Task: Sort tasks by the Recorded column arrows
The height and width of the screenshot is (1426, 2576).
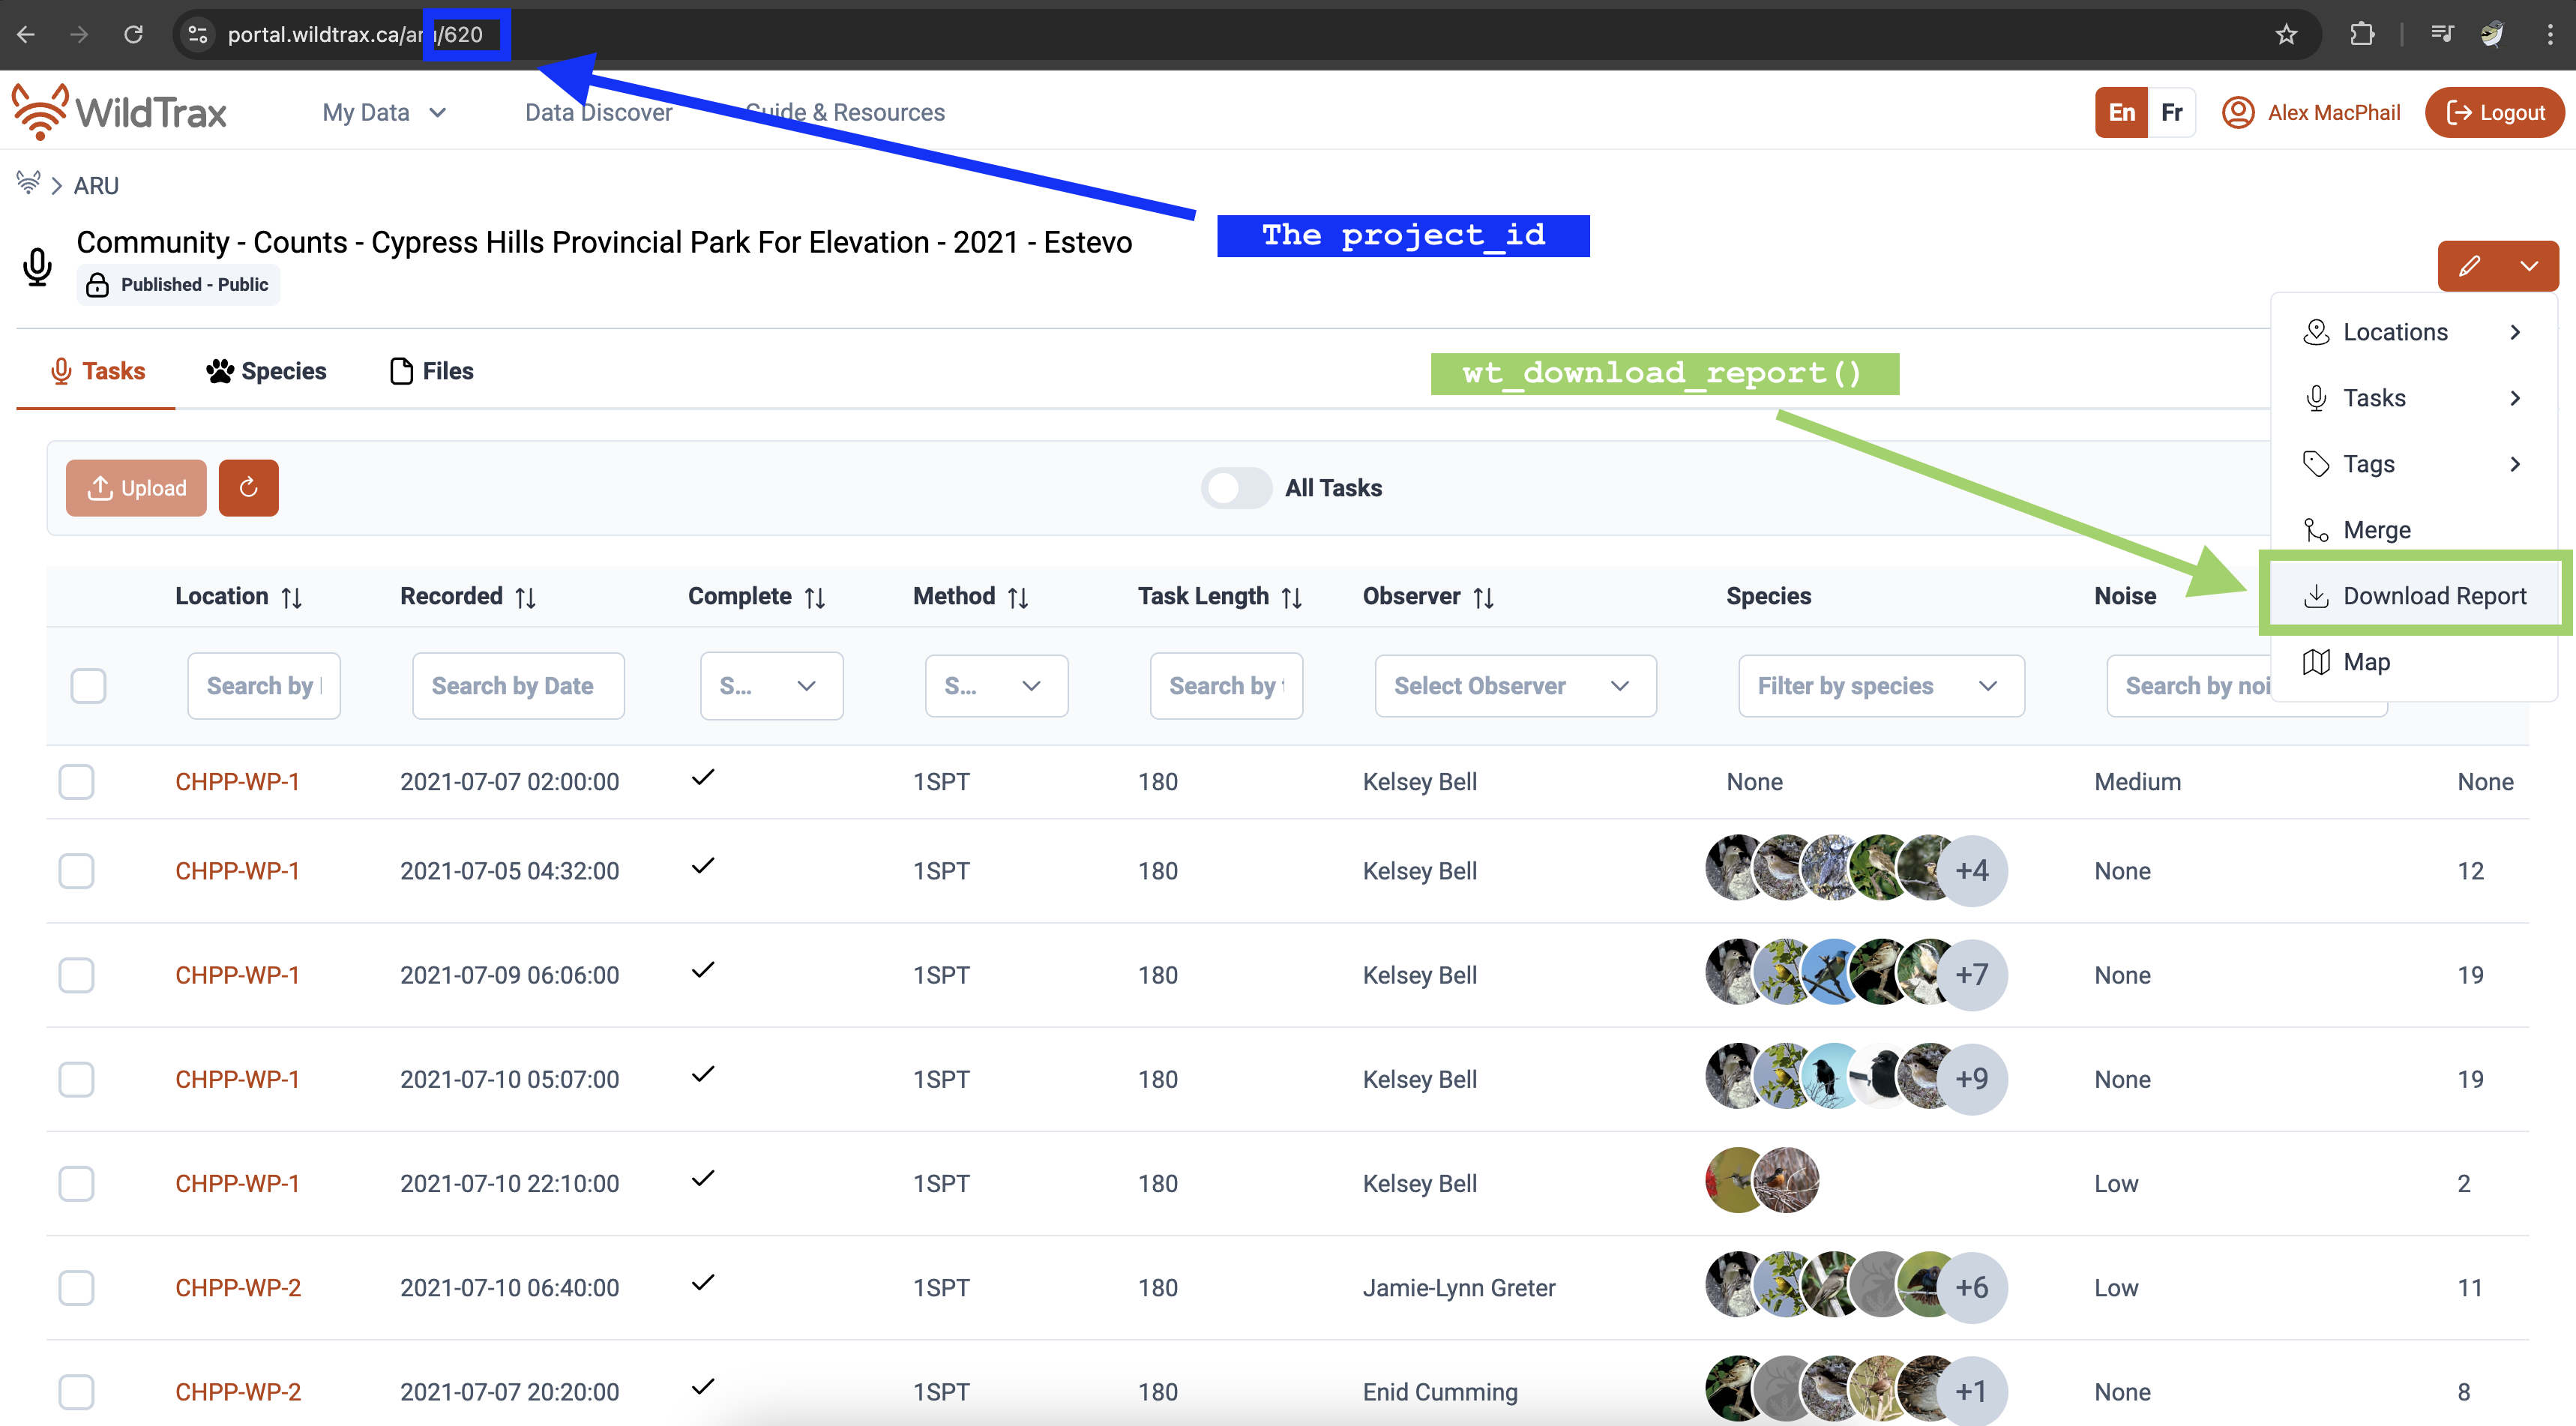Action: click(524, 596)
